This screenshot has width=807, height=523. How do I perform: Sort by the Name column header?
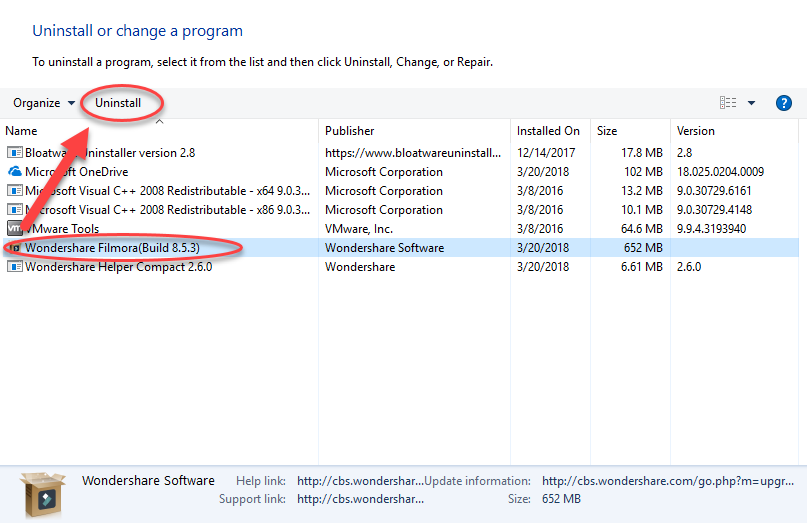tap(21, 131)
